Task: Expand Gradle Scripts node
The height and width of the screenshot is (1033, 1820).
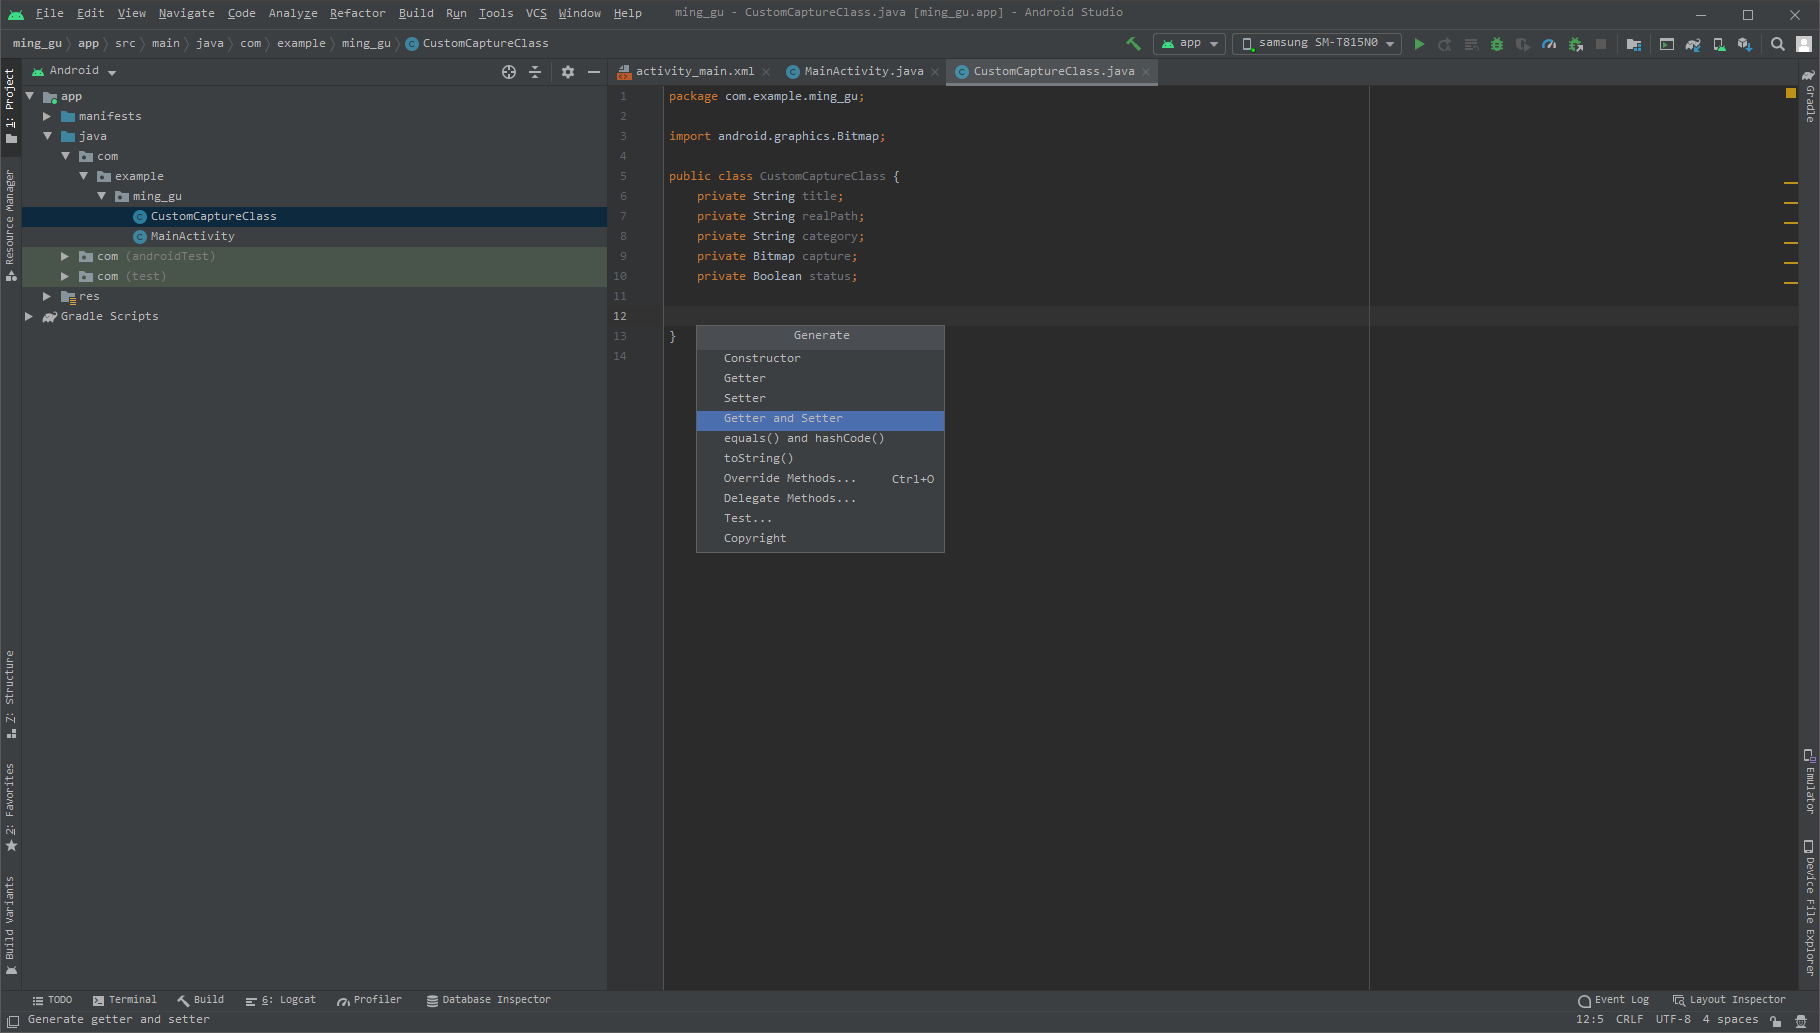Action: click(x=29, y=317)
